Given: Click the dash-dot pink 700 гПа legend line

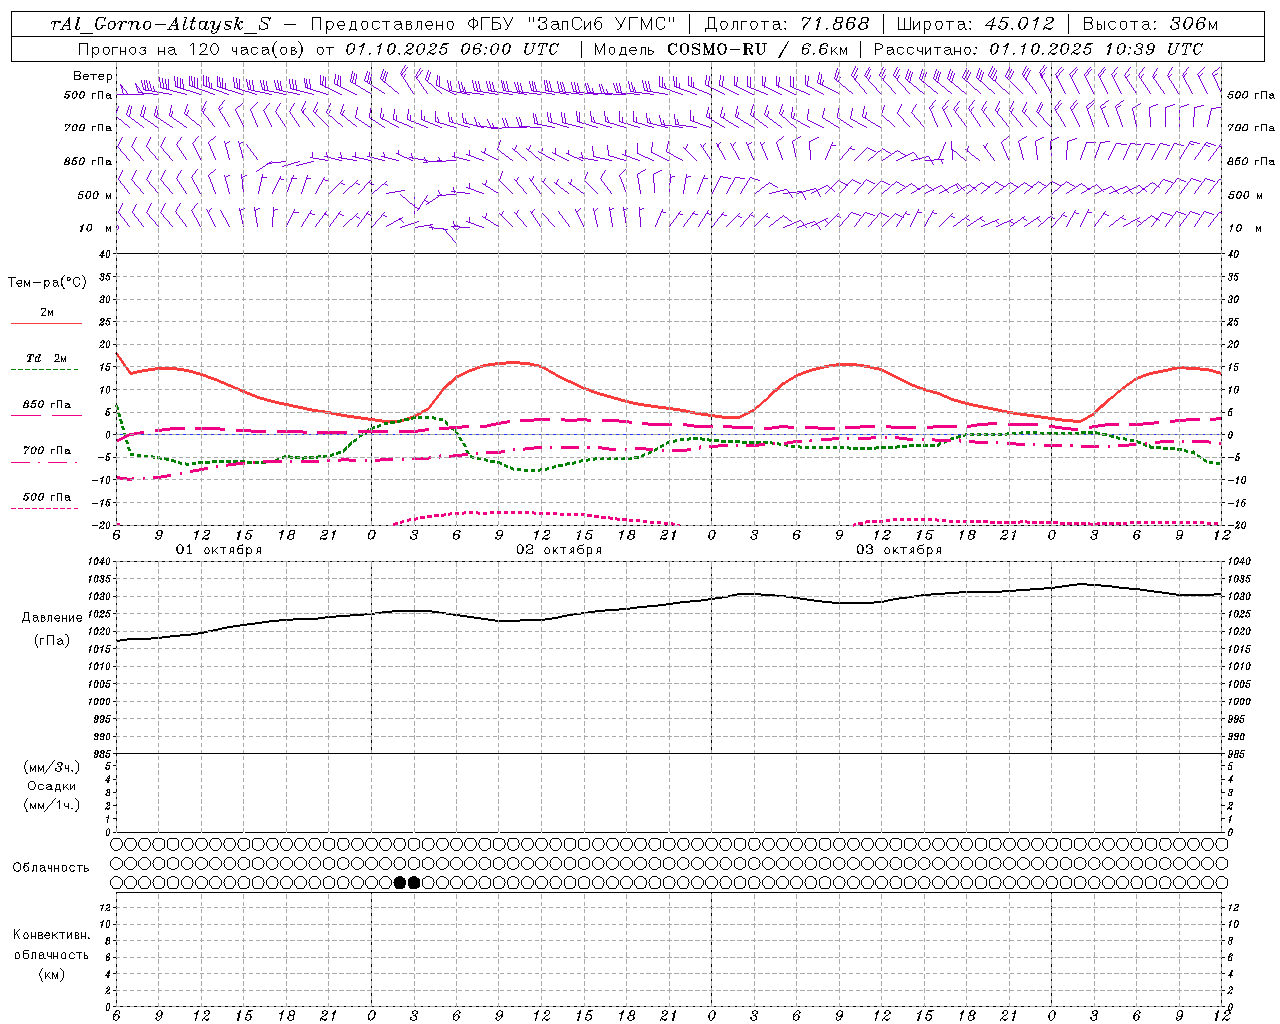Looking at the screenshot, I should pyautogui.click(x=45, y=462).
